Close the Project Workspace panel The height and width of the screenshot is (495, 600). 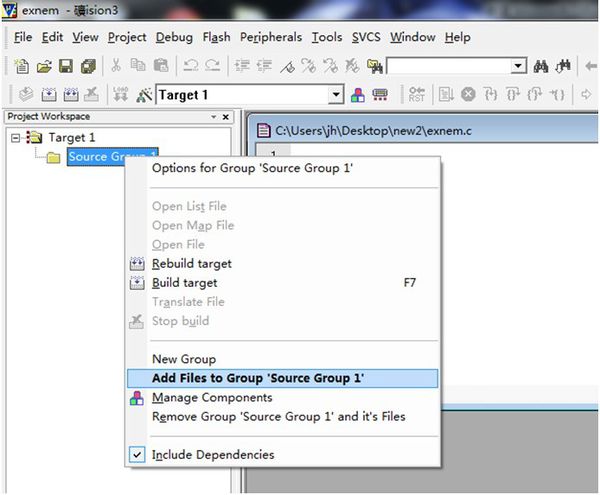click(226, 117)
